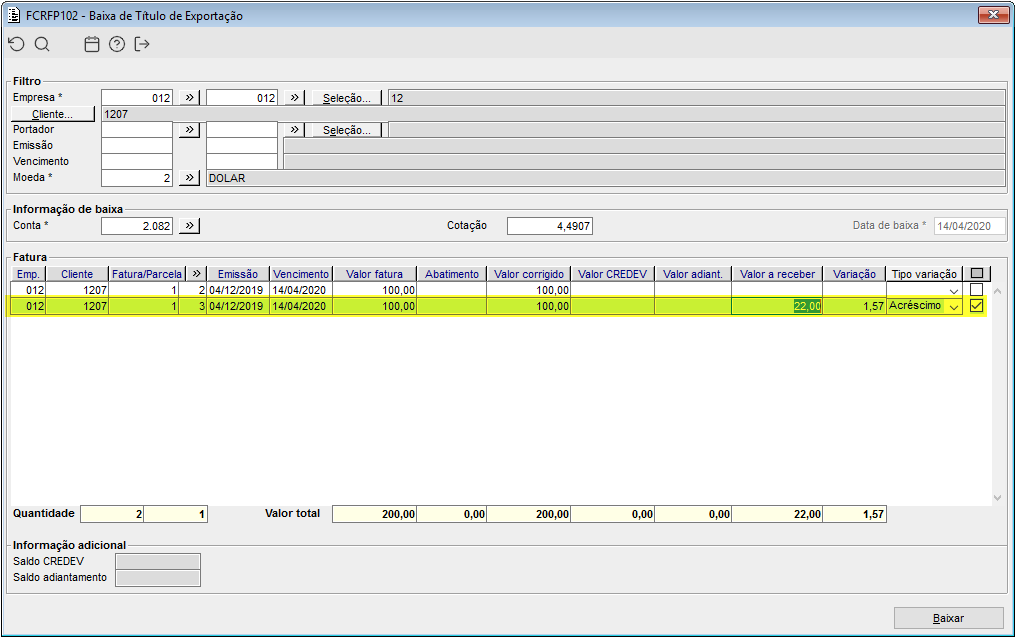Click the Tipo variação column header

coord(924,274)
